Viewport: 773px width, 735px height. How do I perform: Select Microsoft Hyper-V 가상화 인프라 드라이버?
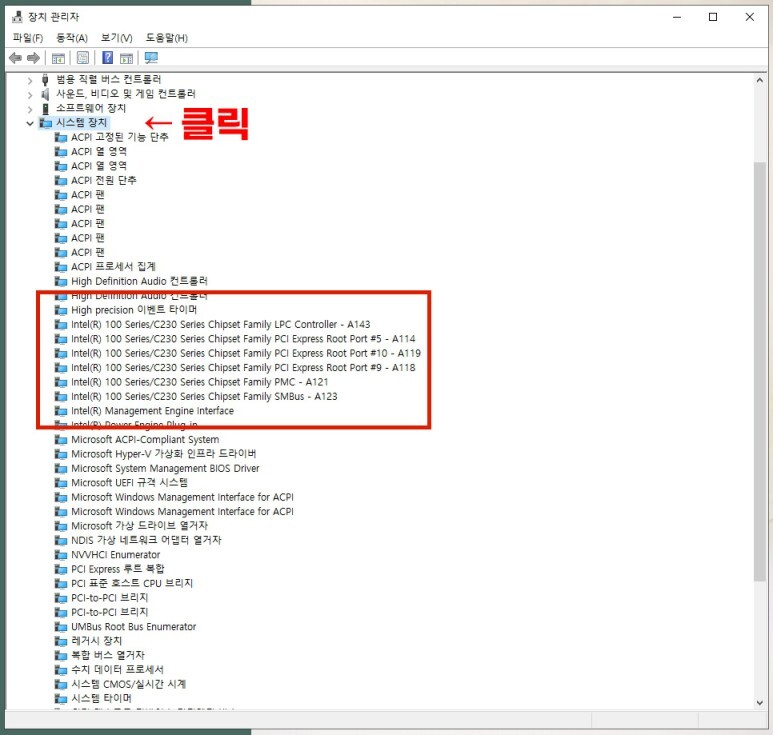click(164, 454)
